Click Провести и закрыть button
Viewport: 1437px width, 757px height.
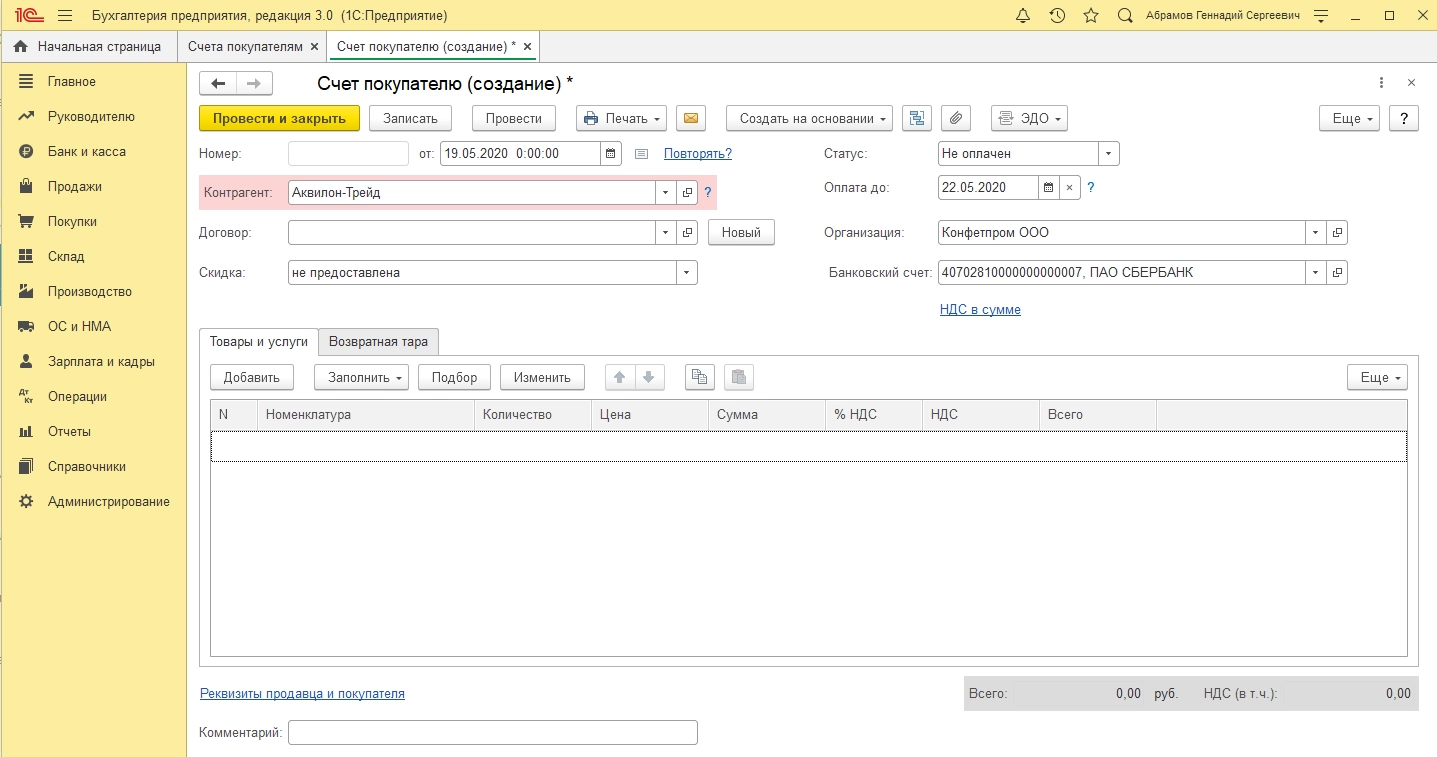pyautogui.click(x=279, y=118)
